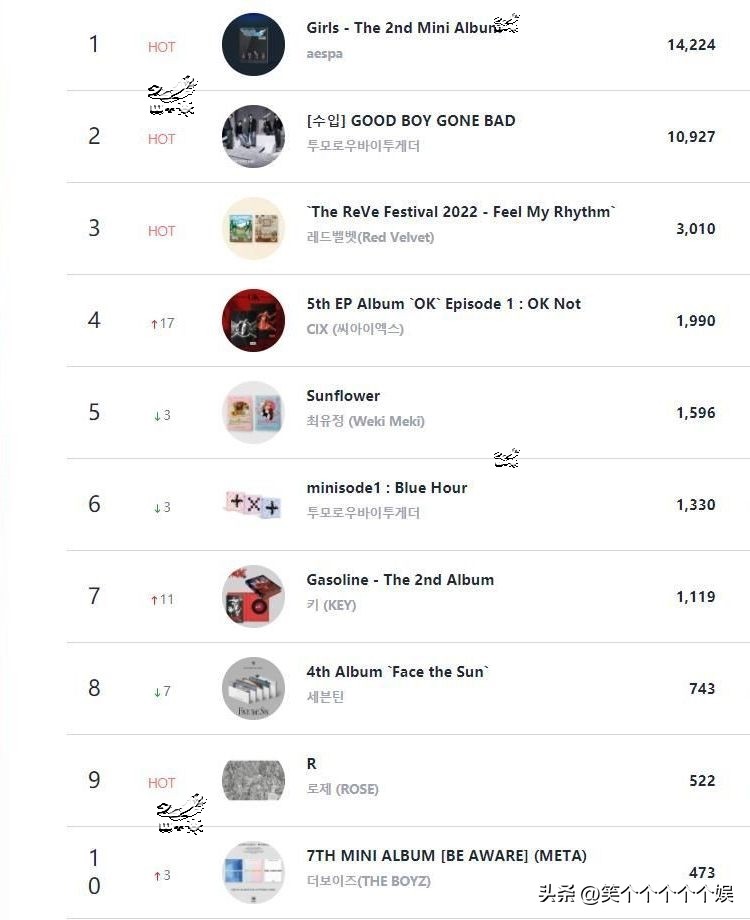Click the Sunflower album cover image
Screen dimensions: 750x920
coord(253,412)
